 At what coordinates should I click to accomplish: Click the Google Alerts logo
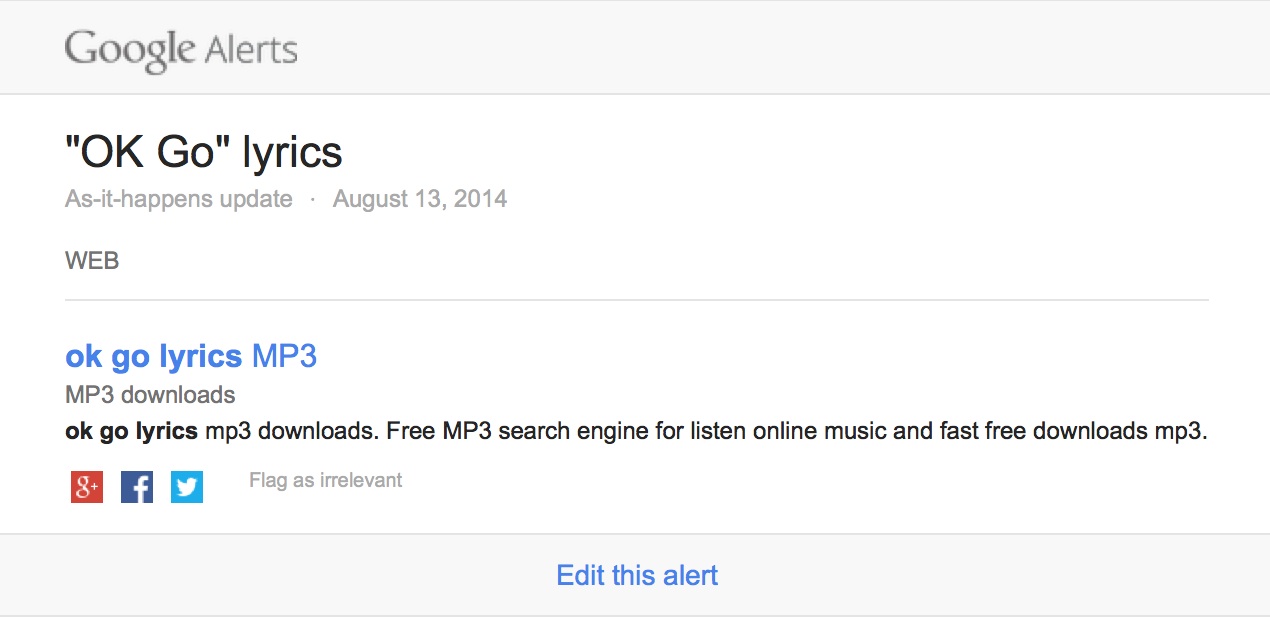(181, 50)
